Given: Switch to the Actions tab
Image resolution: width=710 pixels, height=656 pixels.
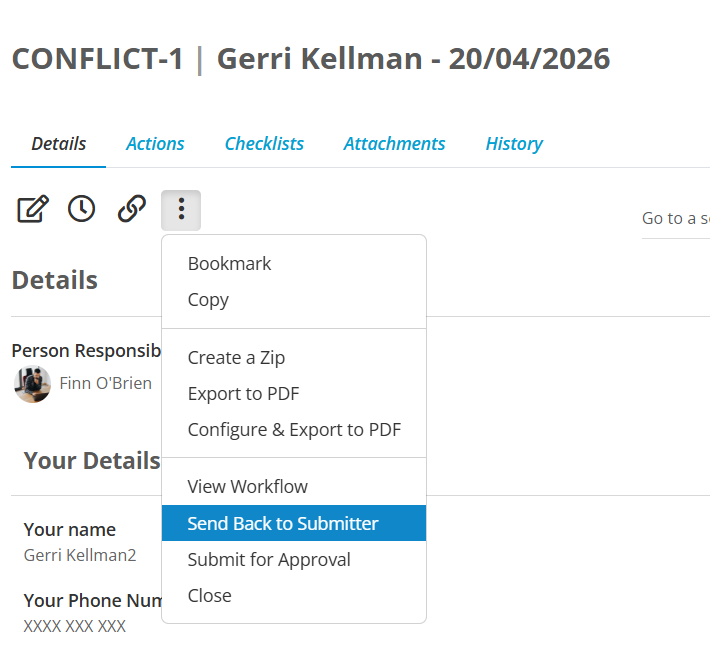Looking at the screenshot, I should 155,144.
